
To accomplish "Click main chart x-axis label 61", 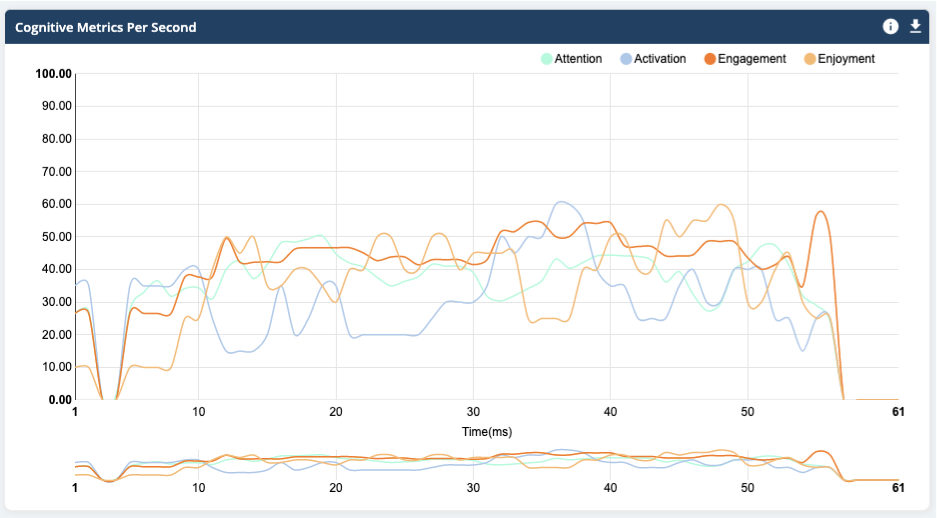I will [898, 412].
